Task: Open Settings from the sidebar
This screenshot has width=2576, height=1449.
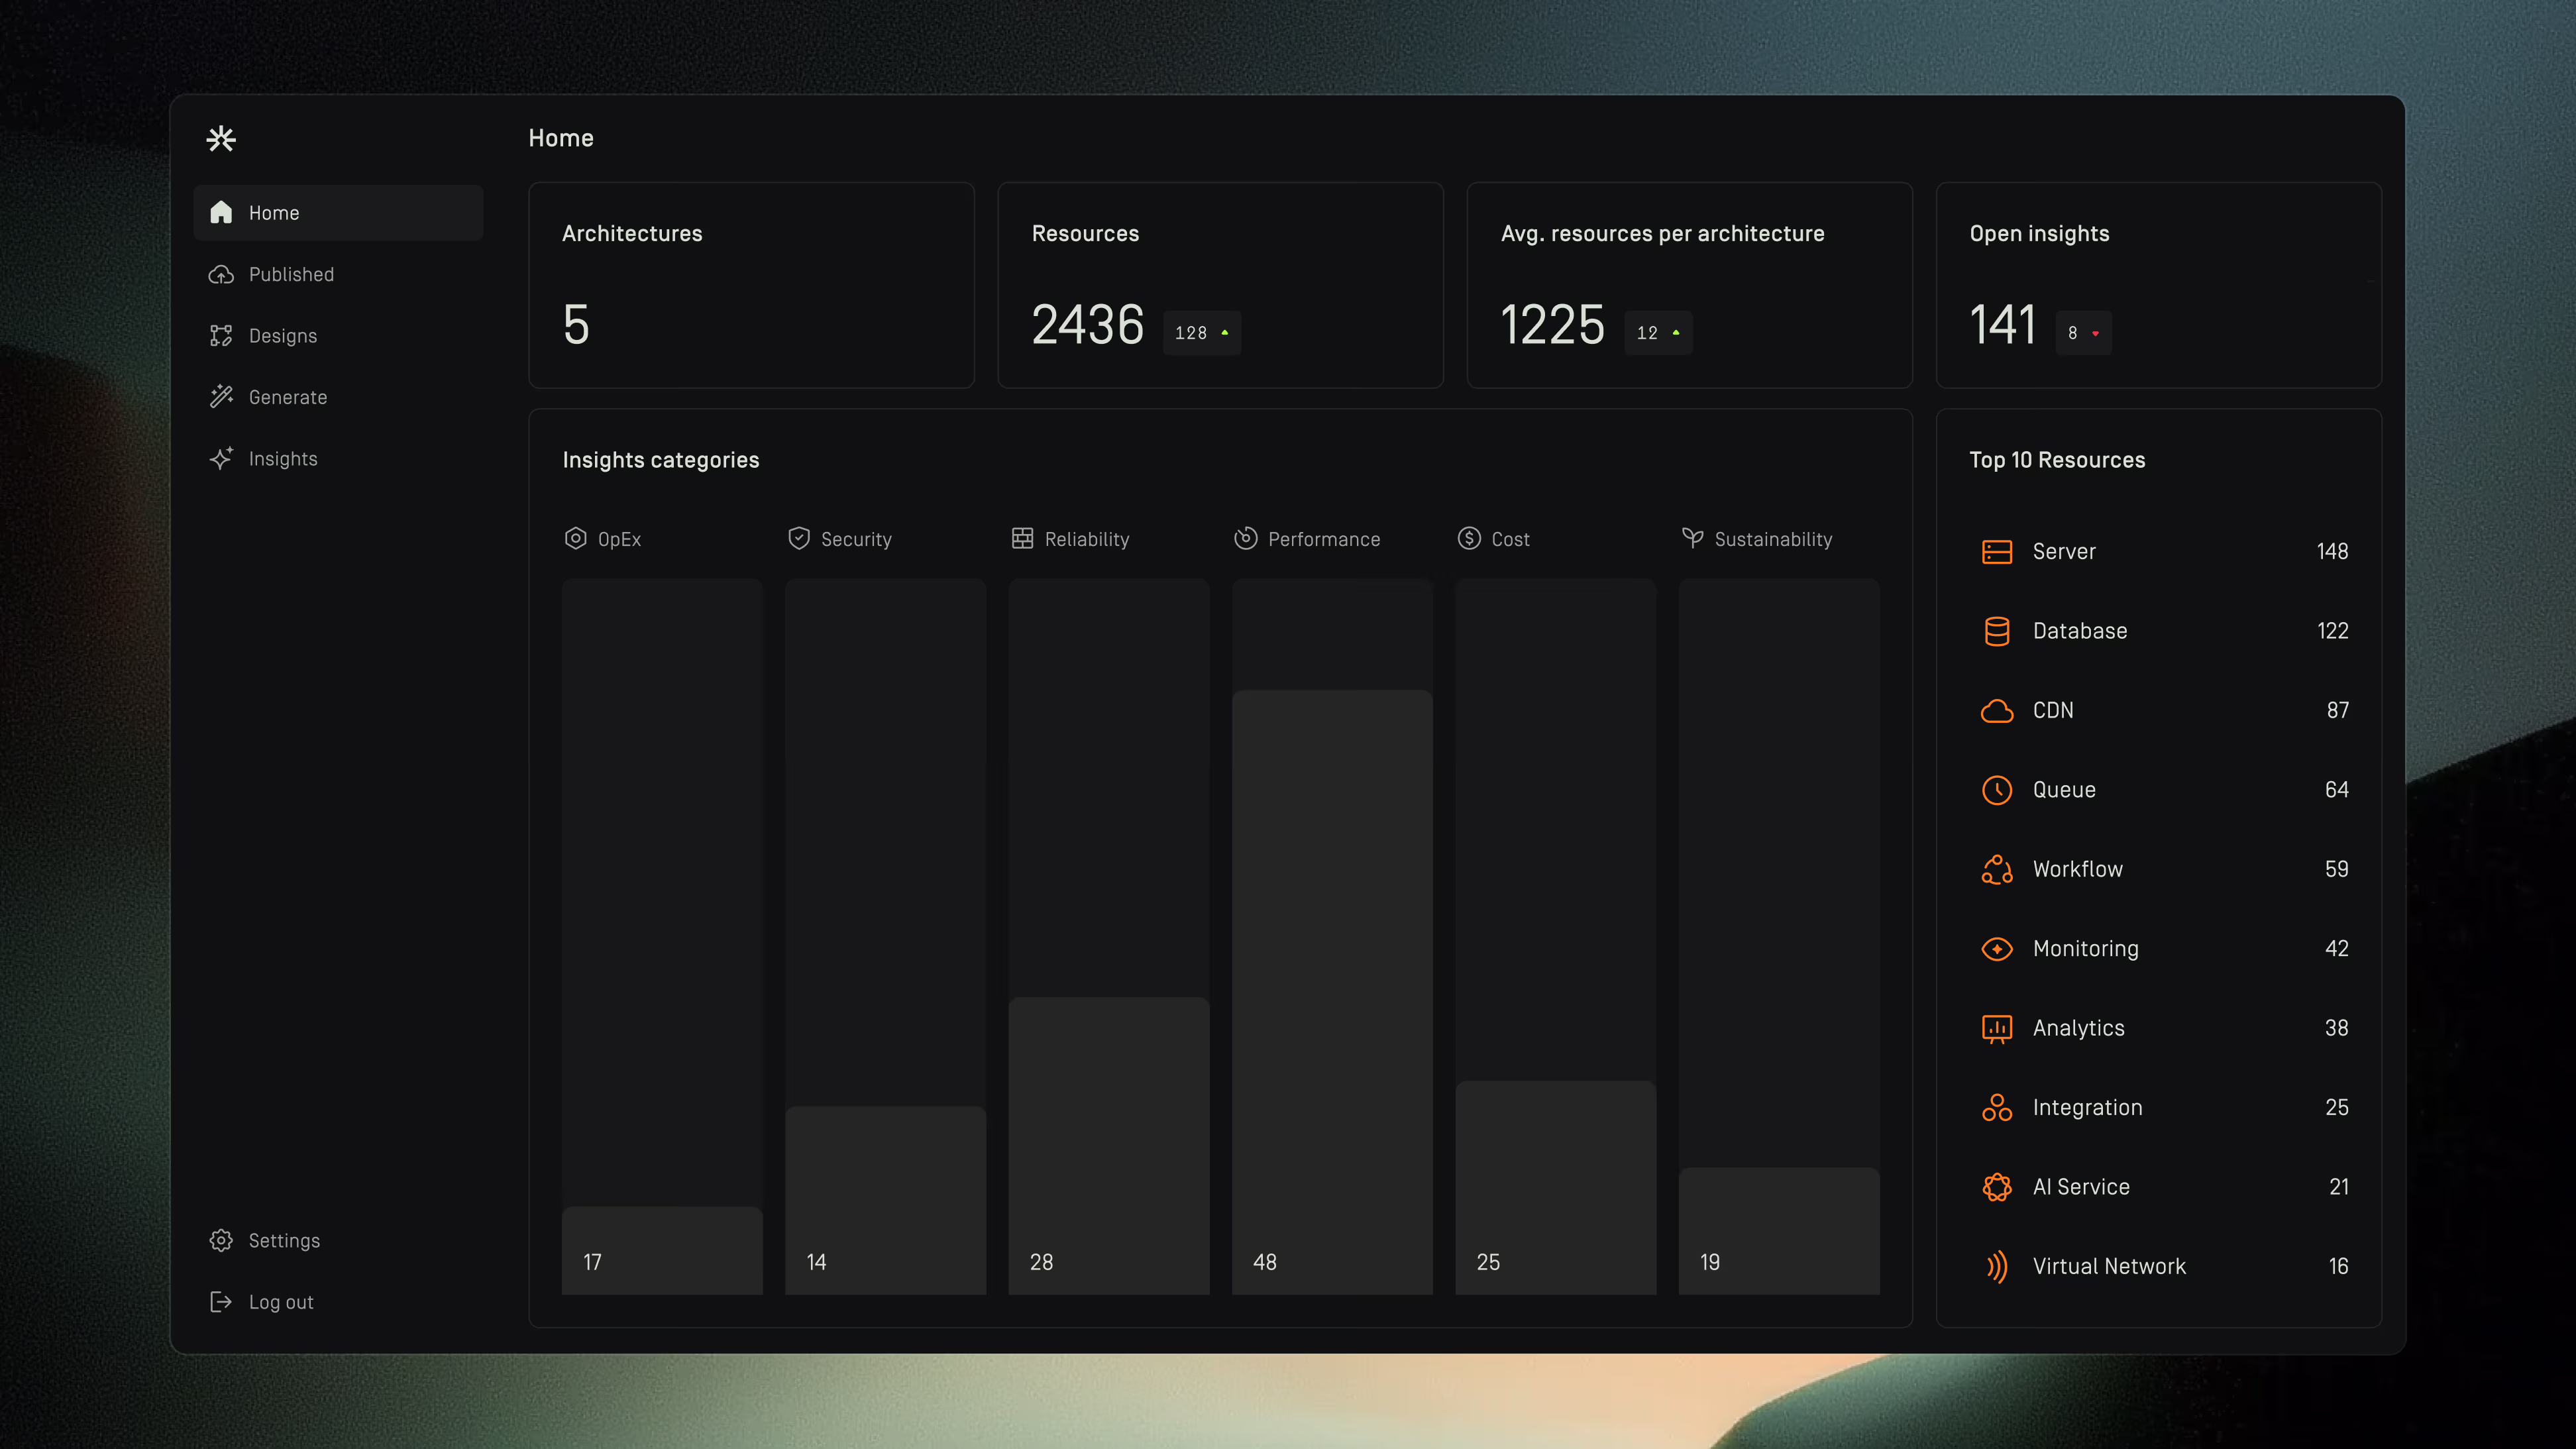Action: (285, 1240)
